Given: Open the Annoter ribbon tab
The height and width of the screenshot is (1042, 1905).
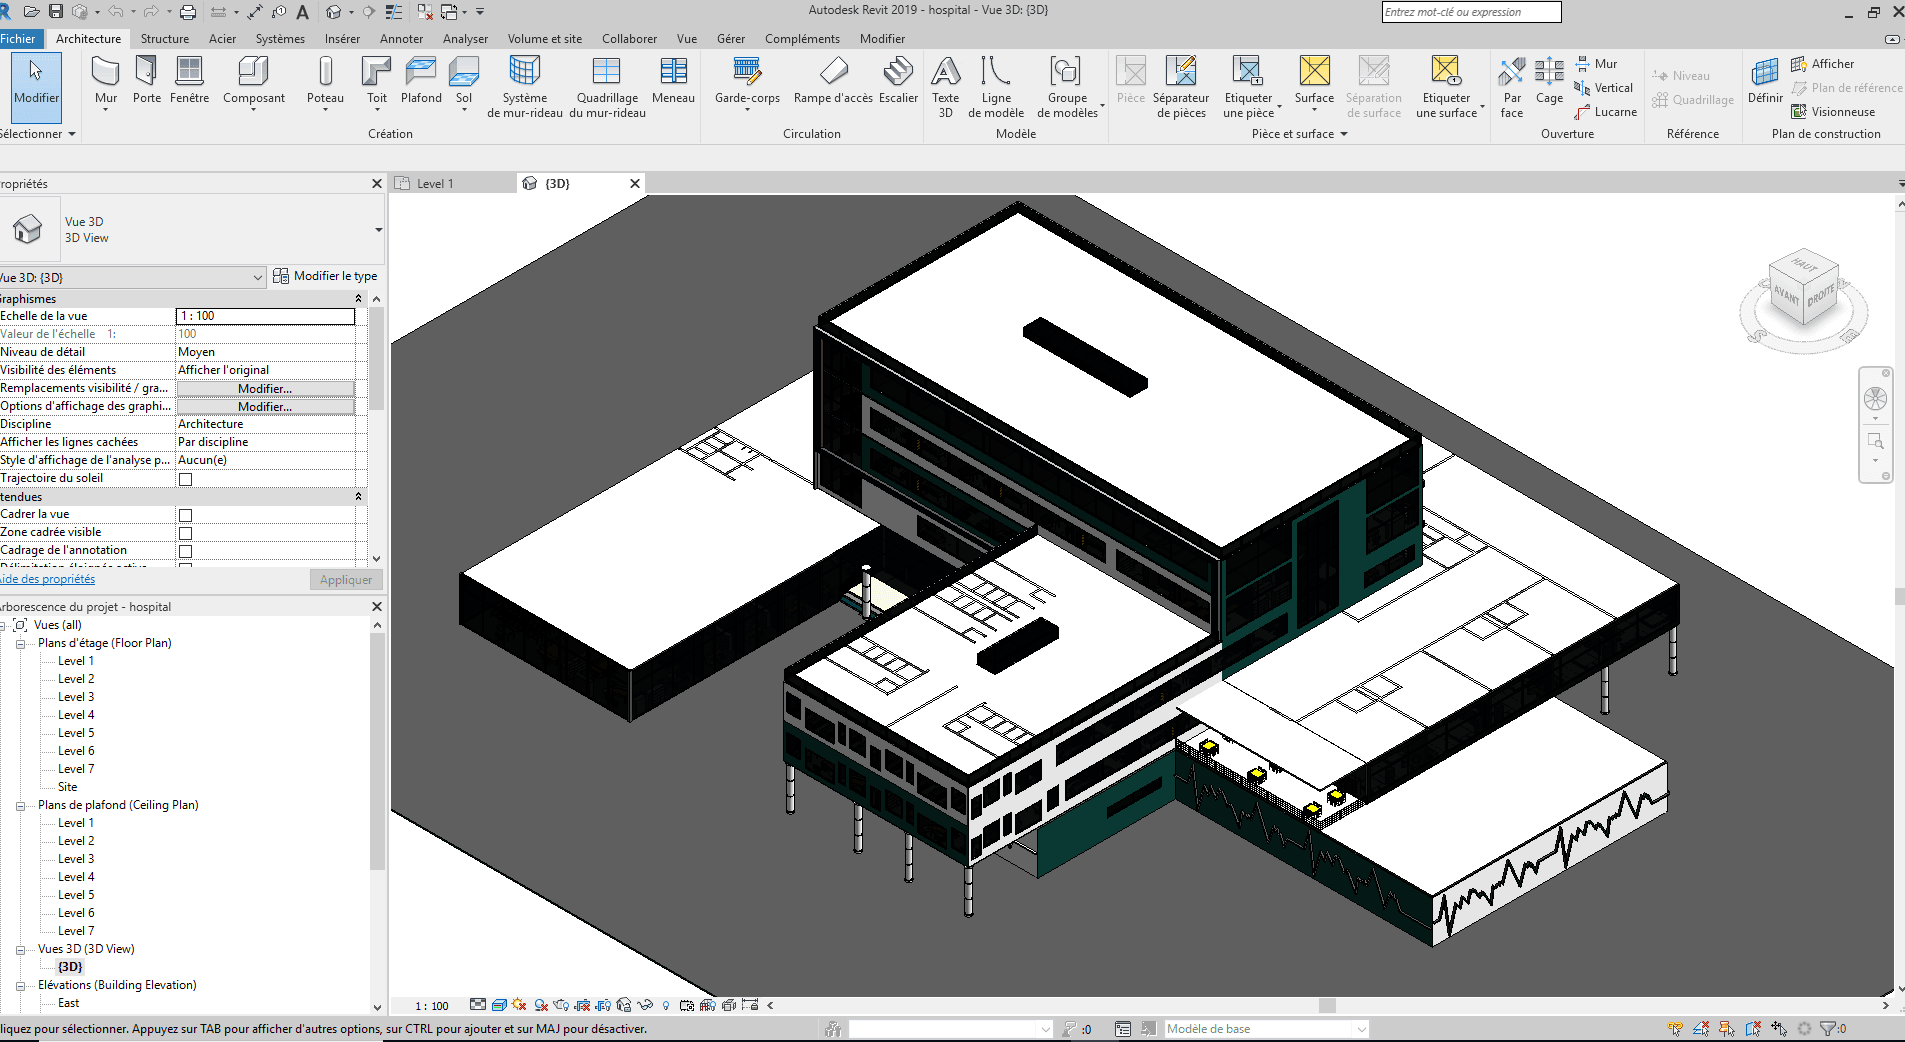Looking at the screenshot, I should click(x=401, y=39).
